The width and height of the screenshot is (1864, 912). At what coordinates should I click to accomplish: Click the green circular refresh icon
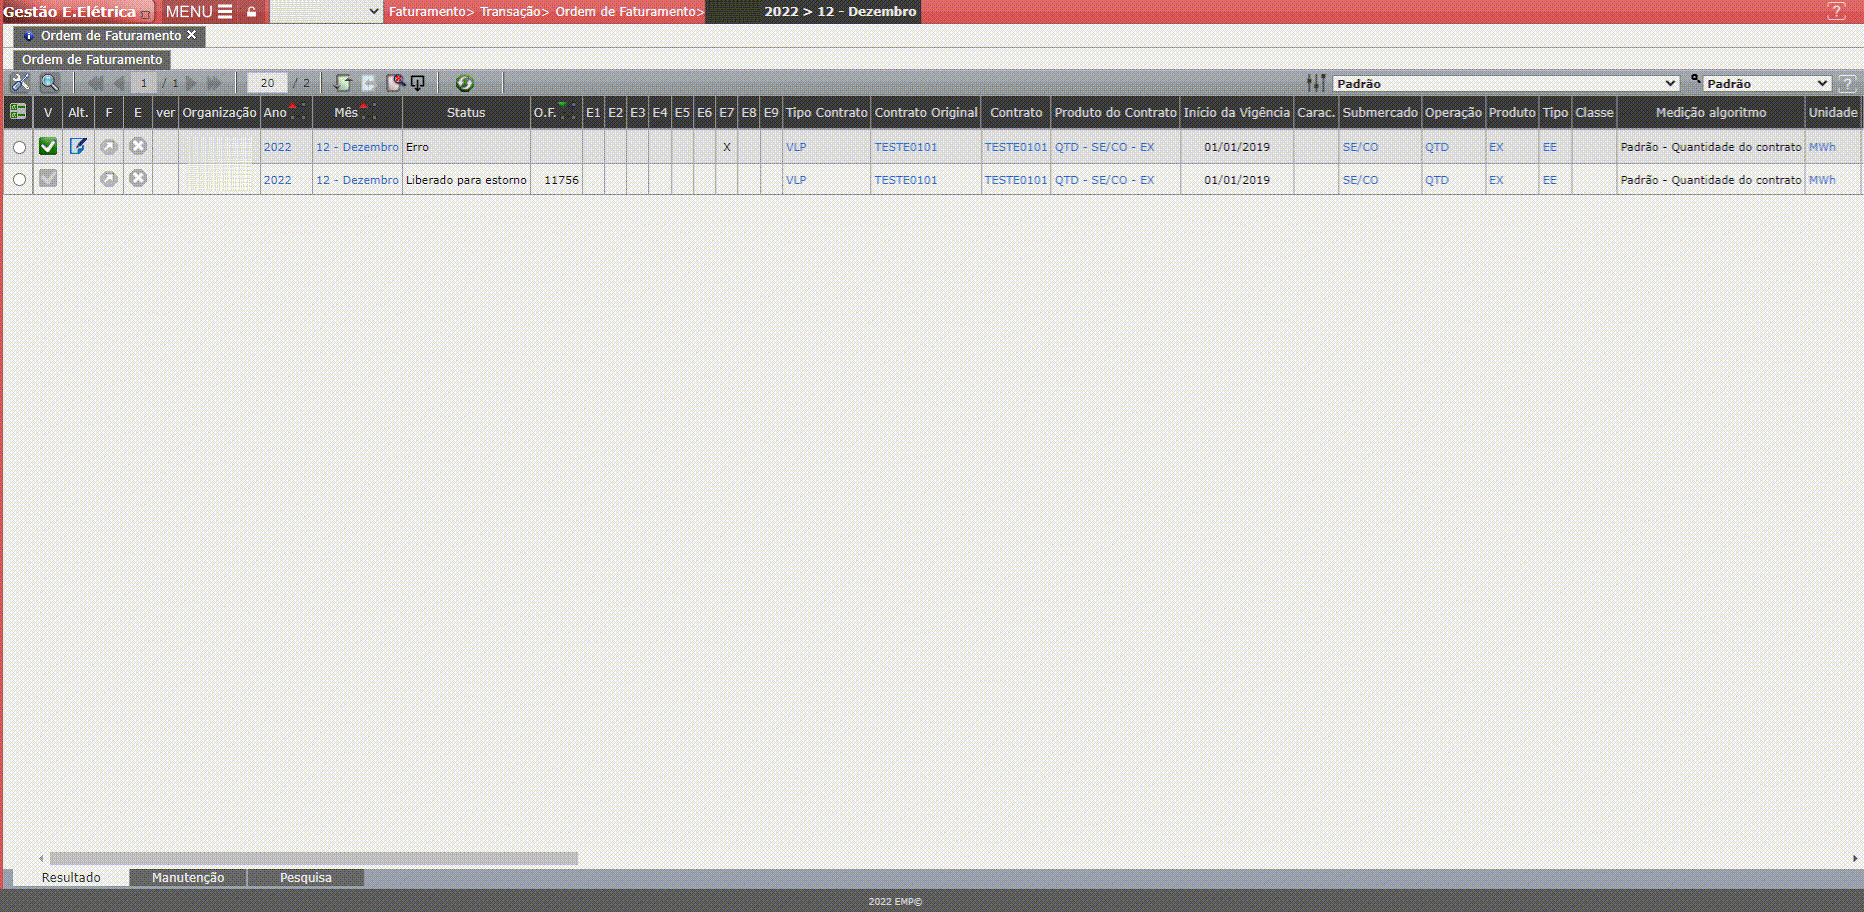(464, 83)
